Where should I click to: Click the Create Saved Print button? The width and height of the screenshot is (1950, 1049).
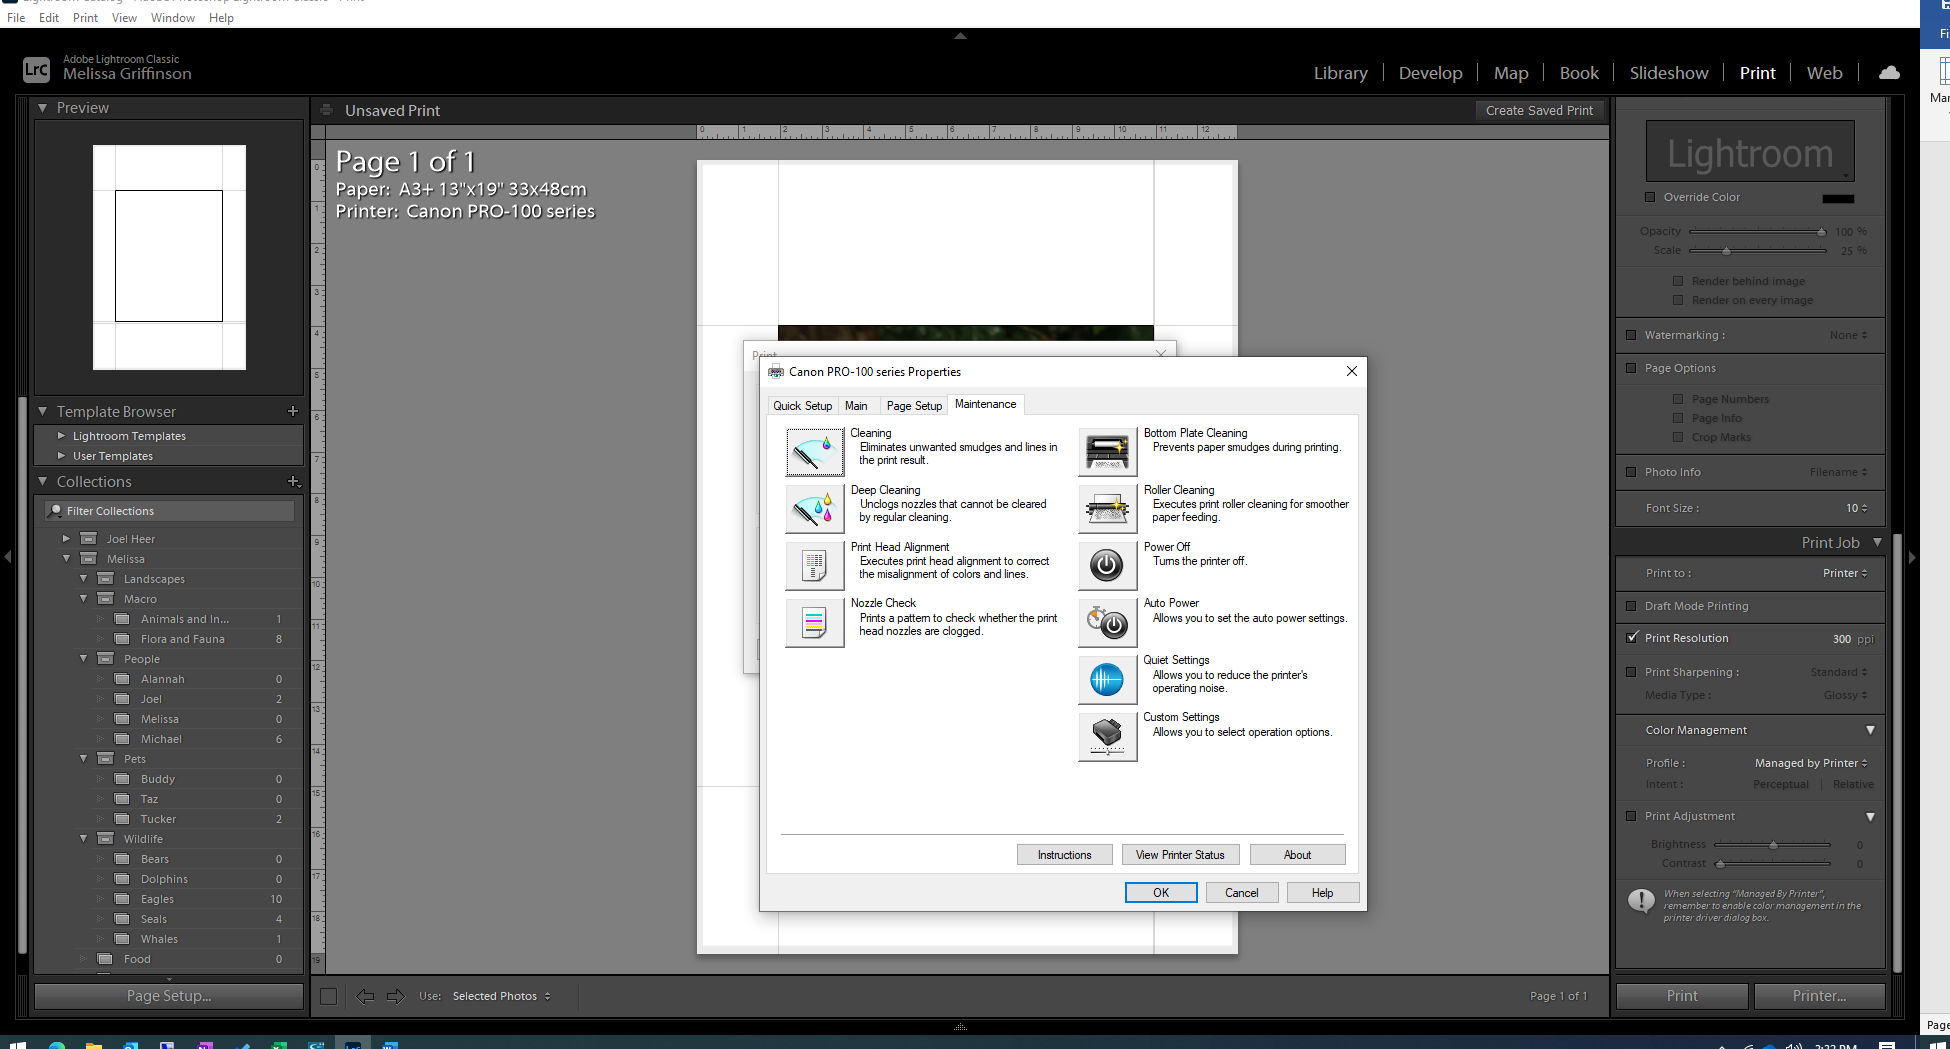click(x=1539, y=111)
